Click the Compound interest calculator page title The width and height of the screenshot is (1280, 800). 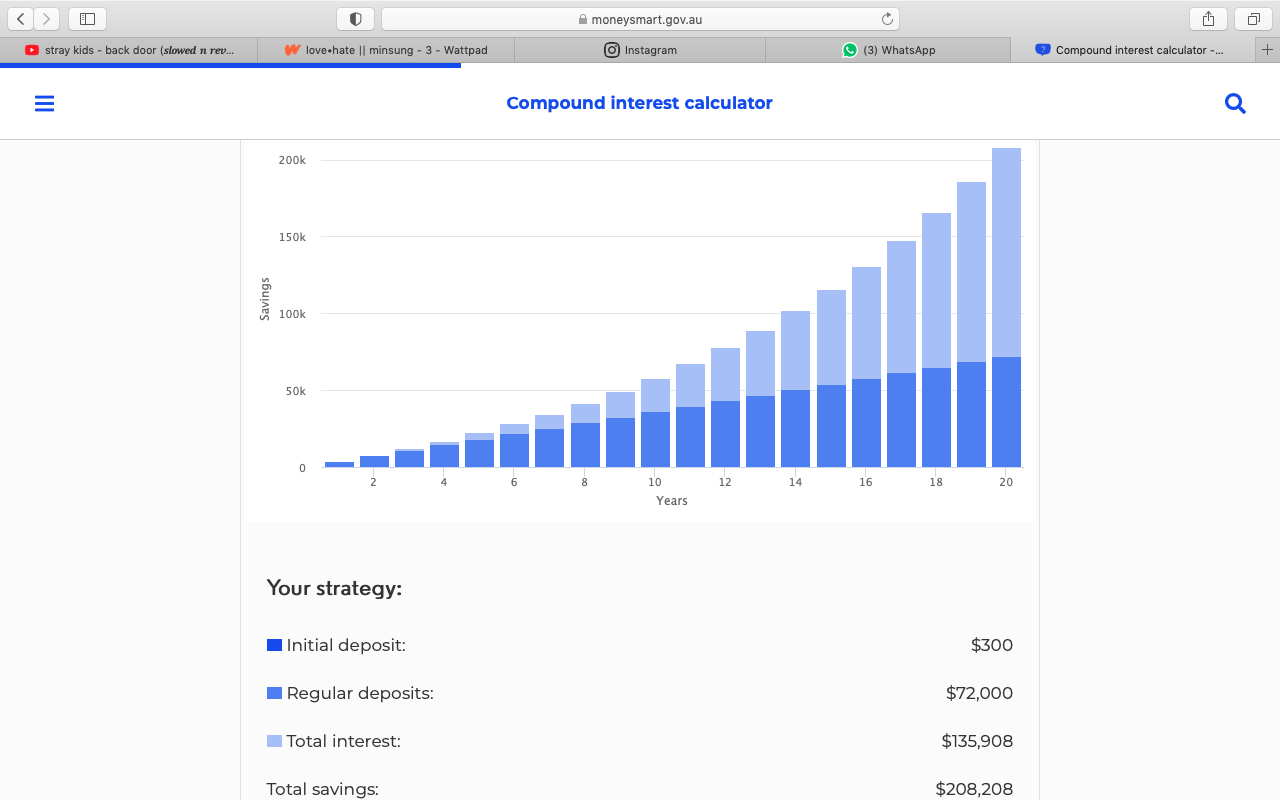coord(639,103)
